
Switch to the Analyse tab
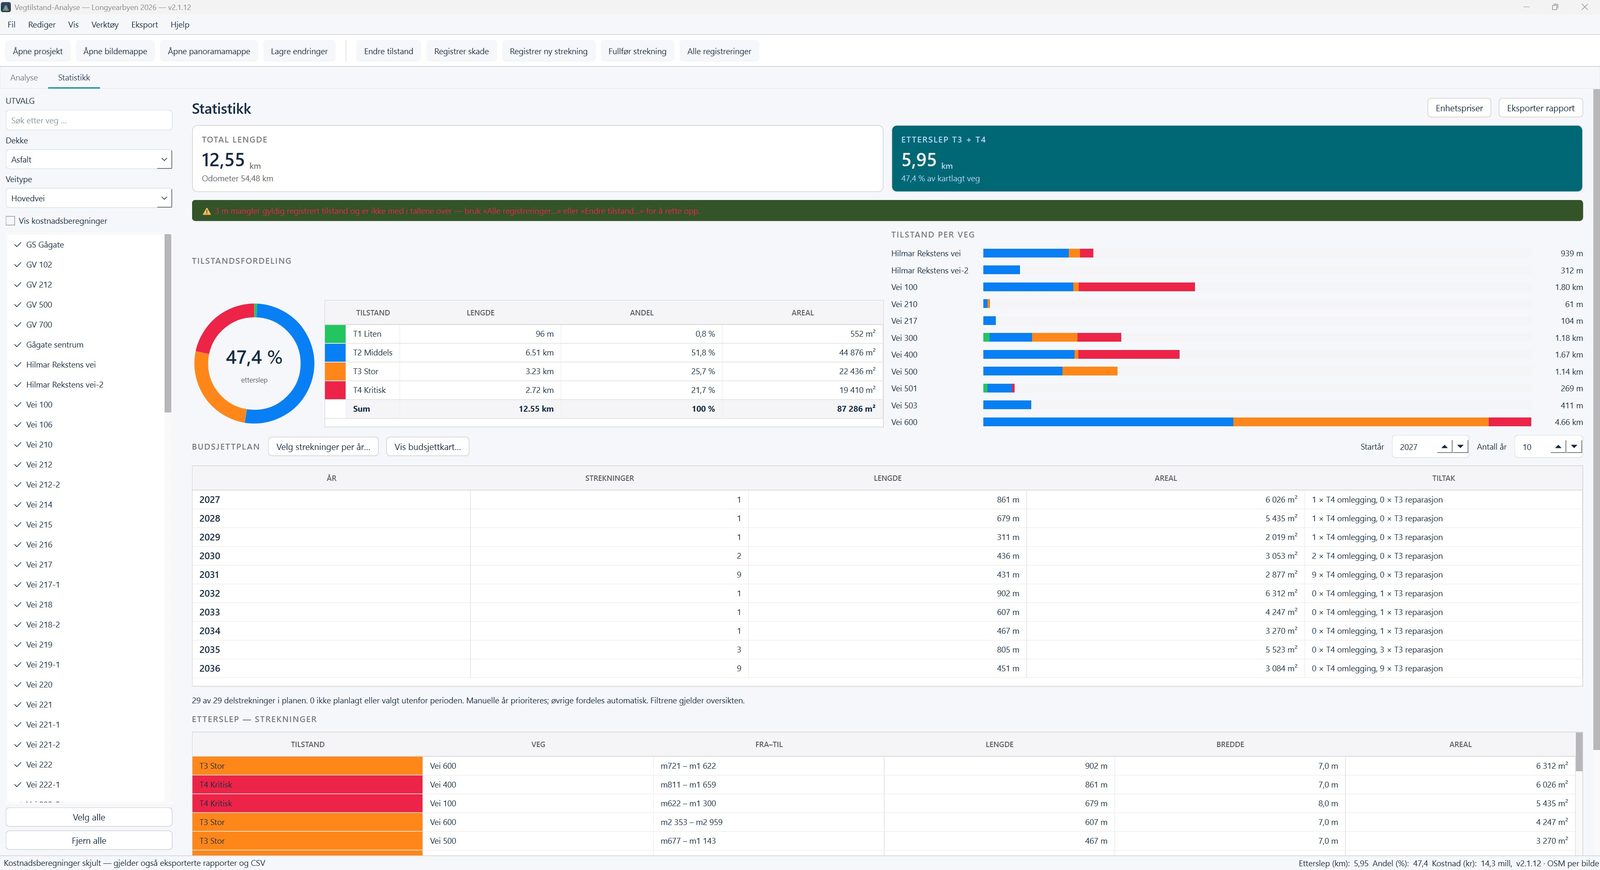pyautogui.click(x=24, y=78)
